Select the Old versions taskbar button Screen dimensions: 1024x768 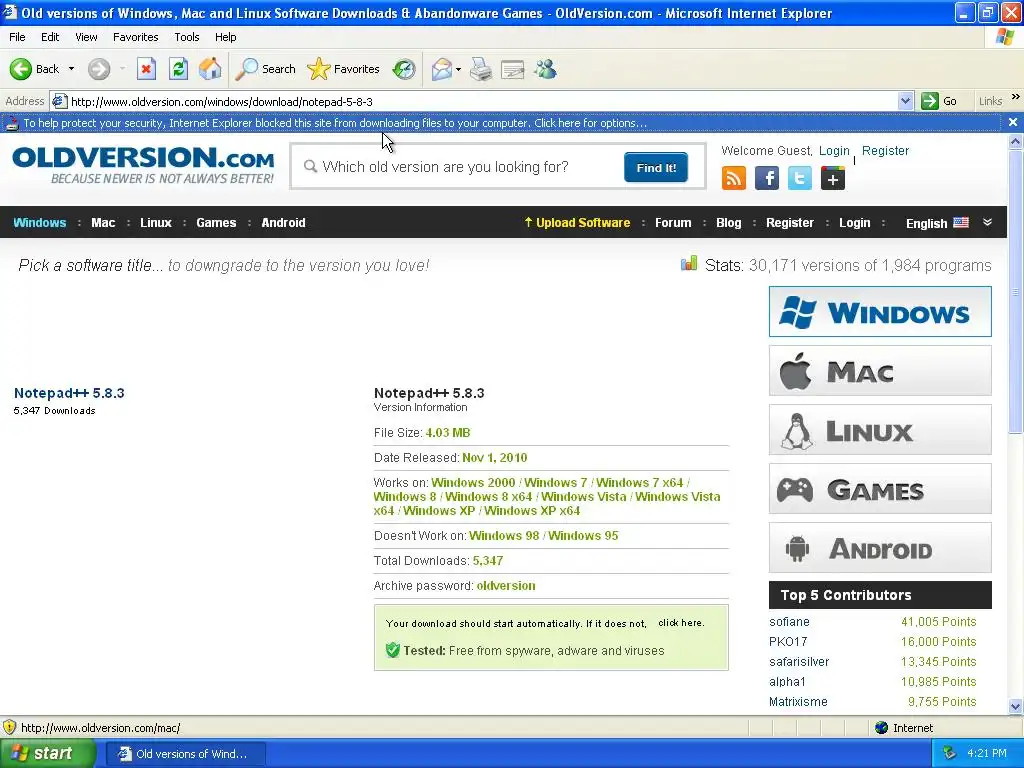pyautogui.click(x=185, y=754)
